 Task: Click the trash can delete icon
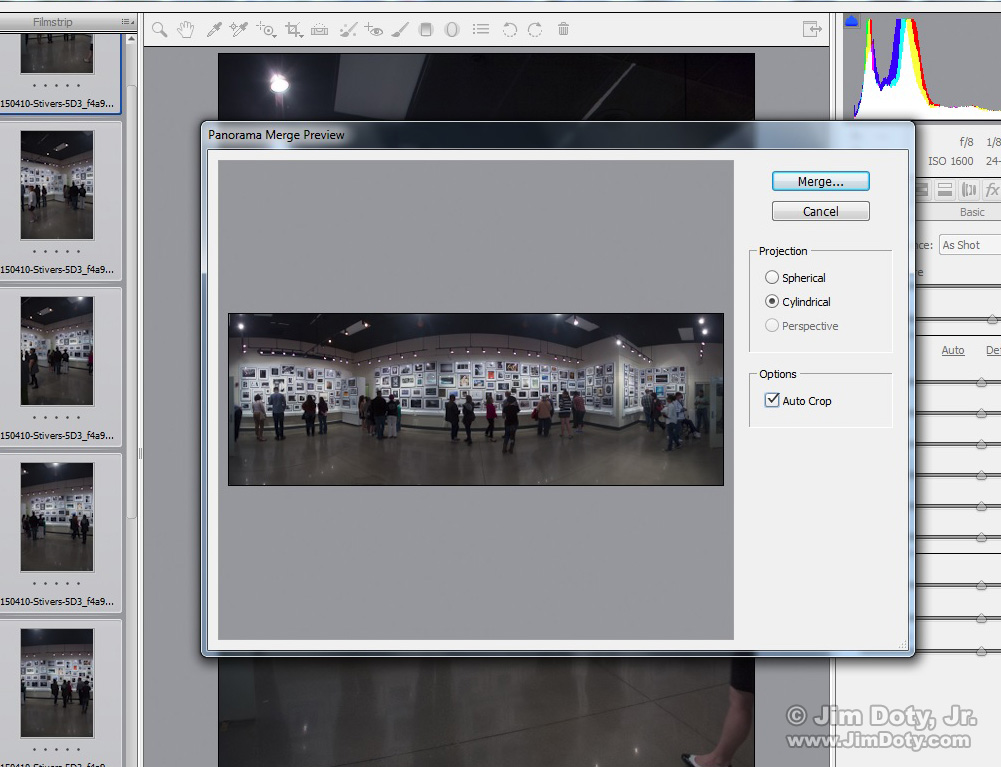click(563, 29)
